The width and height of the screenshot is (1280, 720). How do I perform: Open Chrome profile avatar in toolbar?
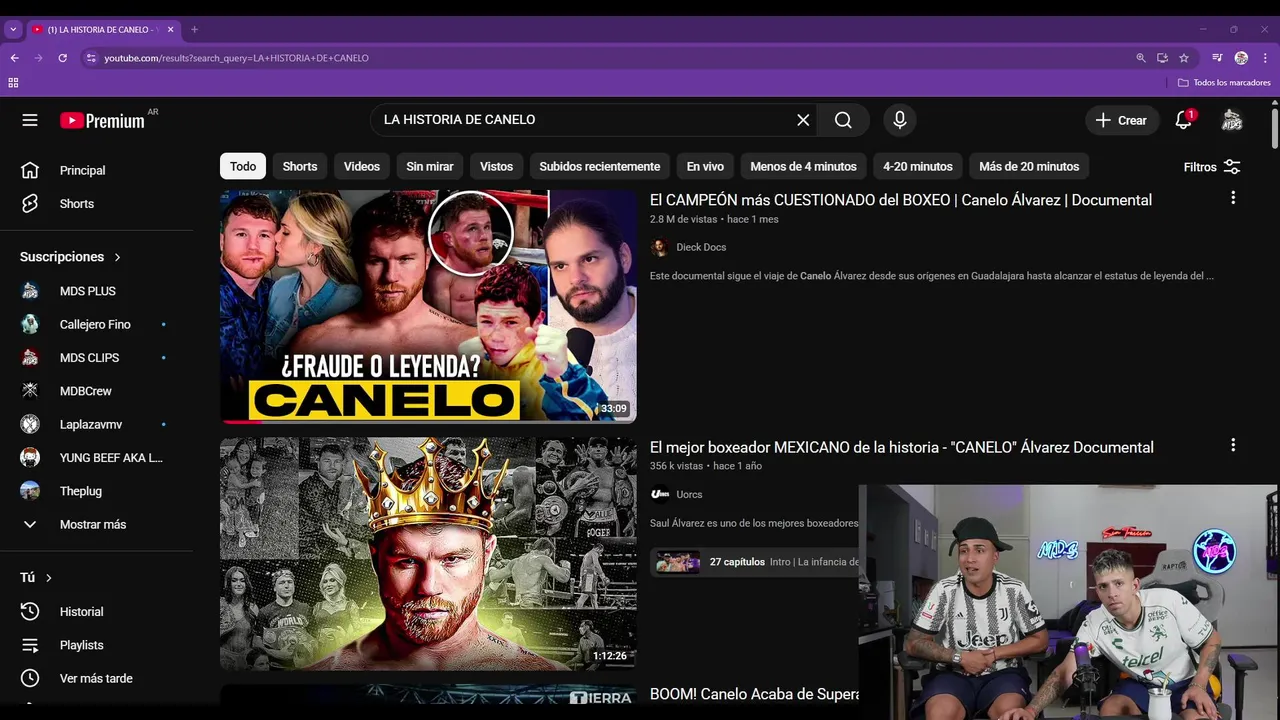point(1241,58)
